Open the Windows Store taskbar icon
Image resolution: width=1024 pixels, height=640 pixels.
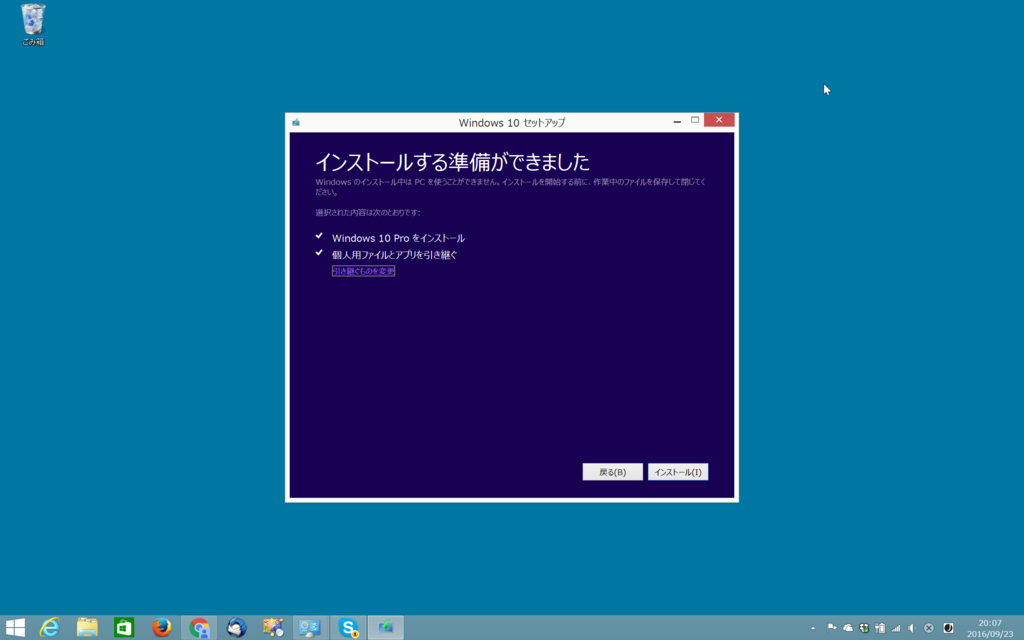[x=124, y=628]
